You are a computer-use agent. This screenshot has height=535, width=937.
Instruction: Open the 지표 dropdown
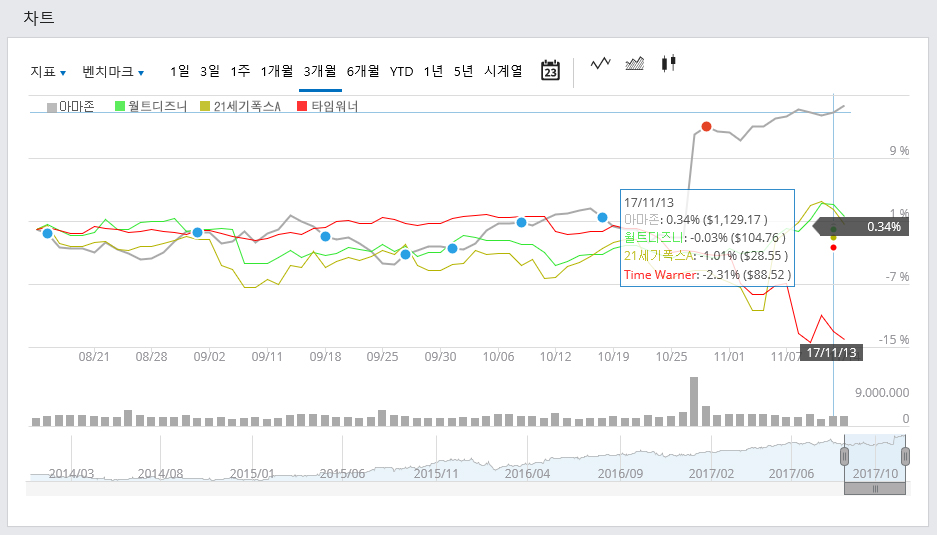(48, 72)
